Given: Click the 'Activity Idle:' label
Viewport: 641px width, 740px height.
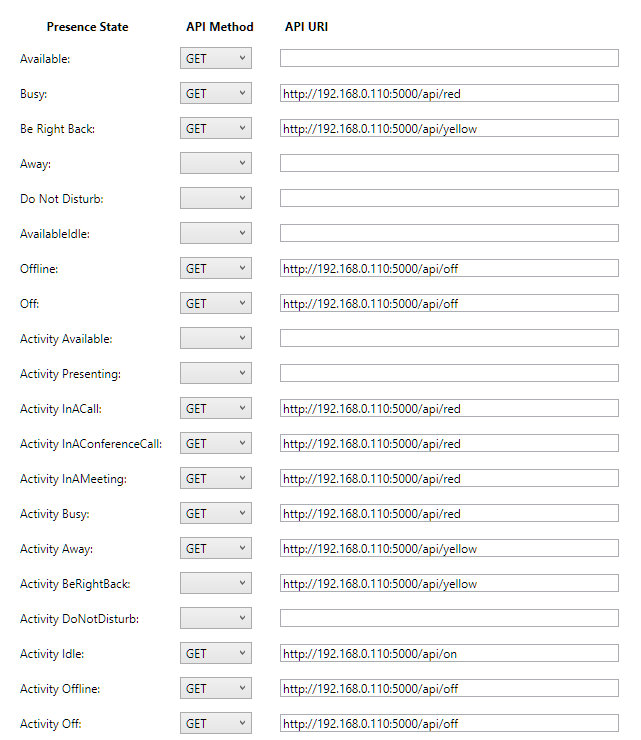Looking at the screenshot, I should [x=52, y=654].
